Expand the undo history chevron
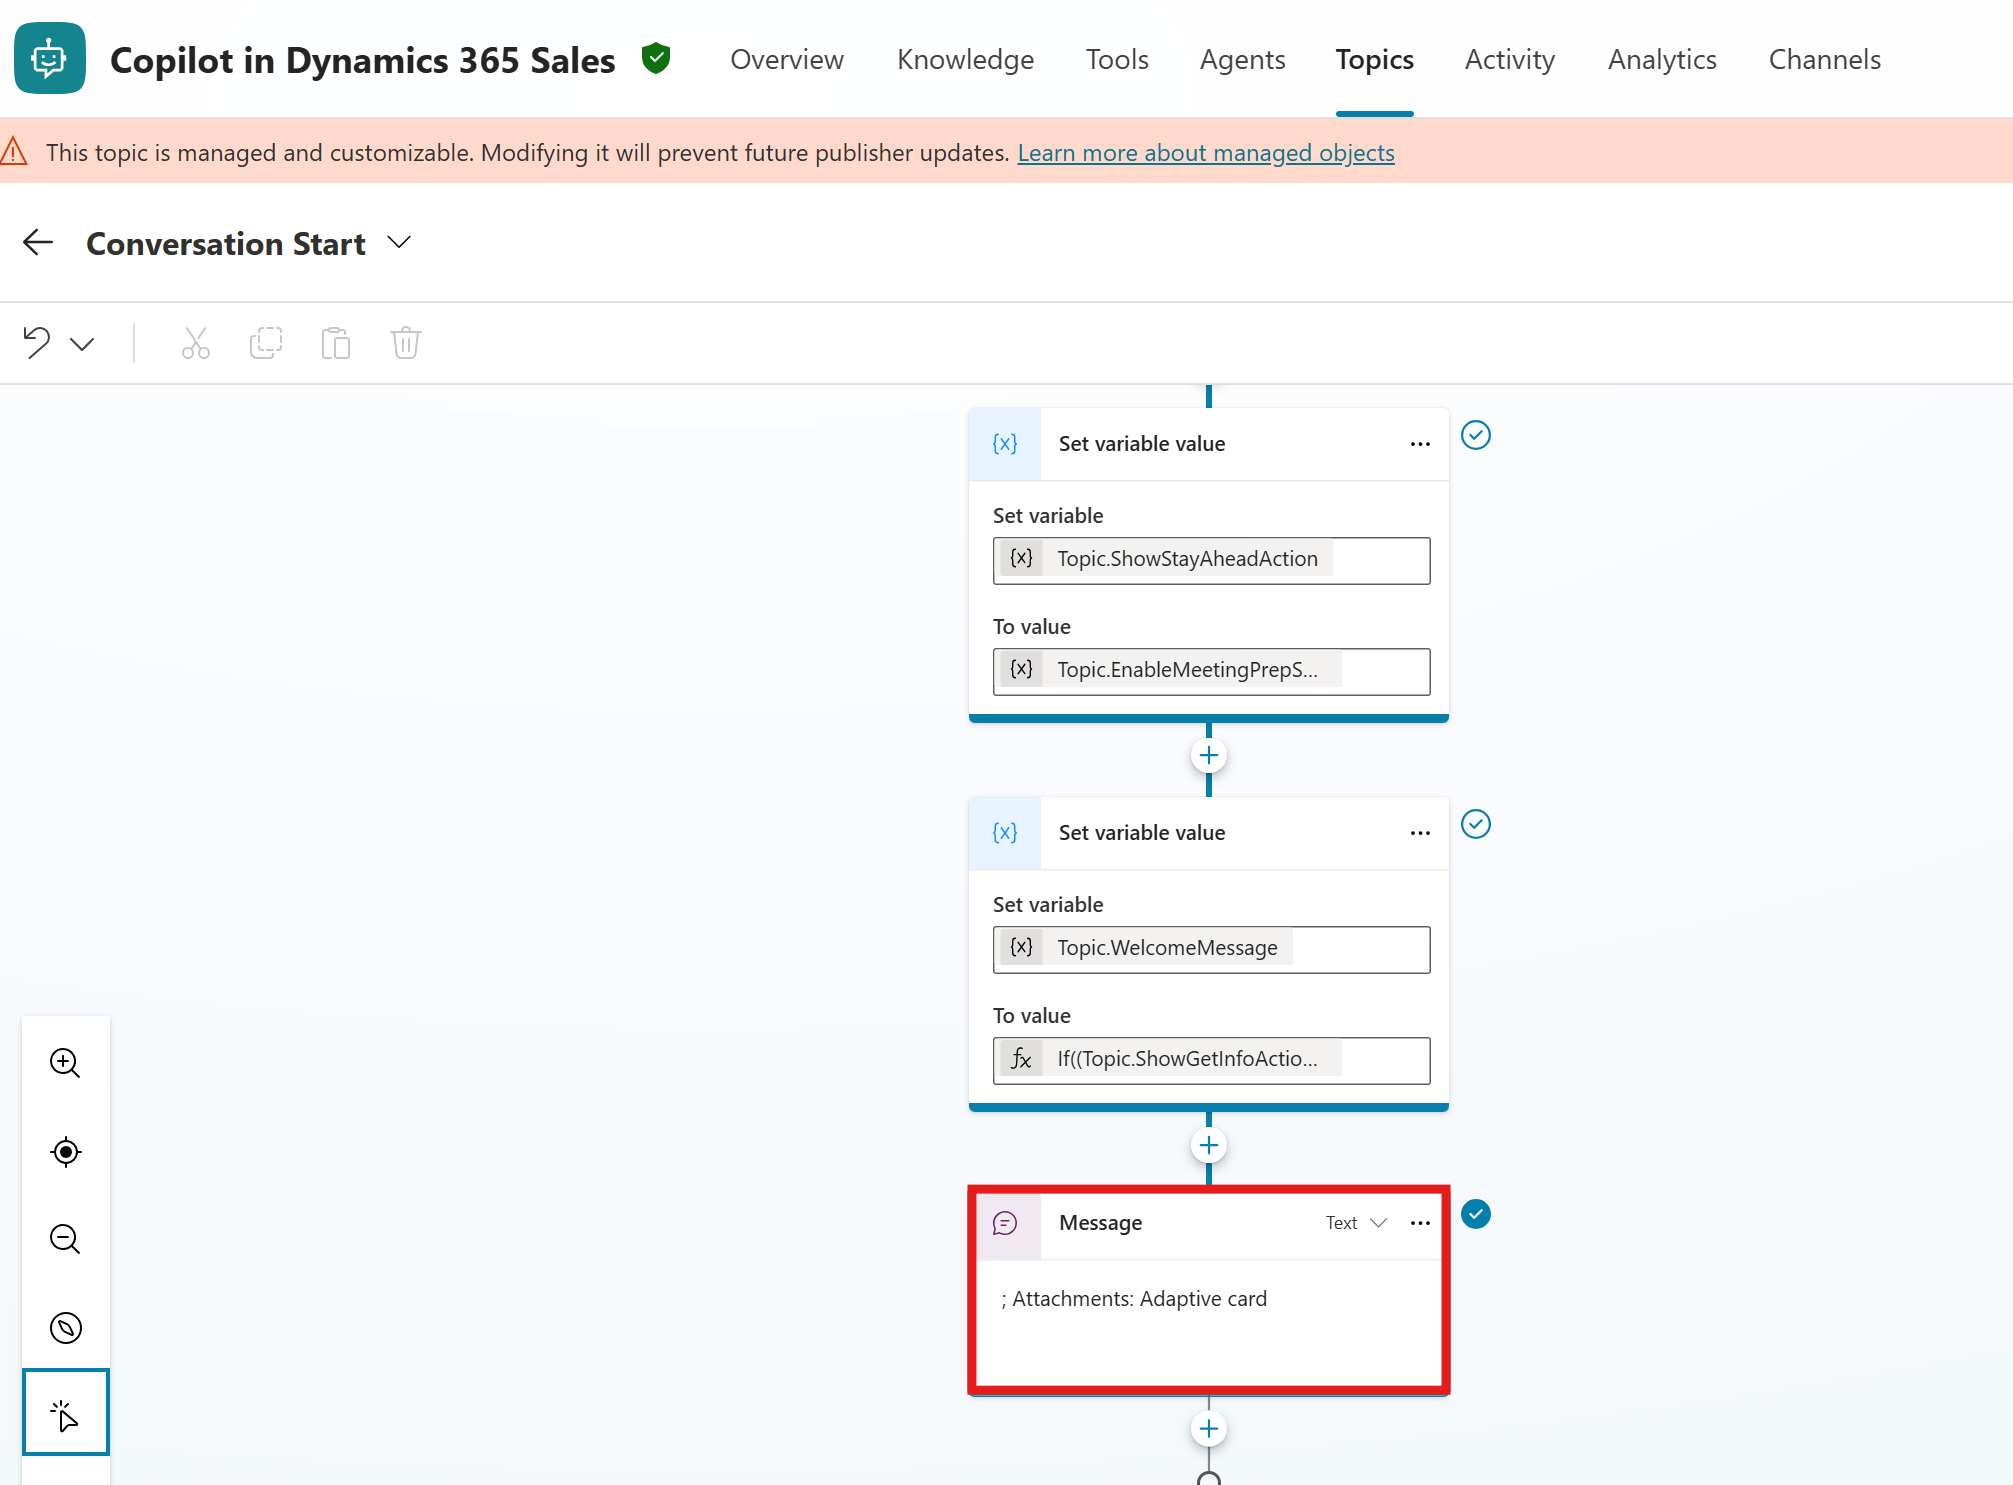Image resolution: width=2013 pixels, height=1485 pixels. point(82,344)
